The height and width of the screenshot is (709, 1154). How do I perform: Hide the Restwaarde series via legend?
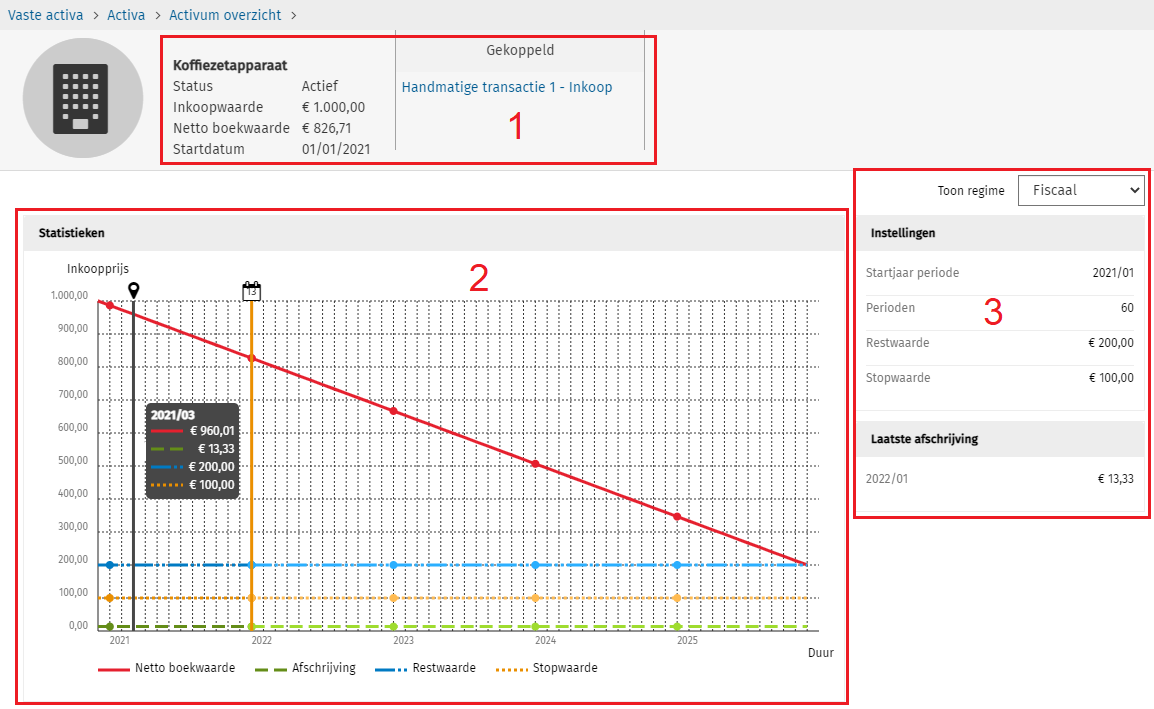tap(425, 668)
